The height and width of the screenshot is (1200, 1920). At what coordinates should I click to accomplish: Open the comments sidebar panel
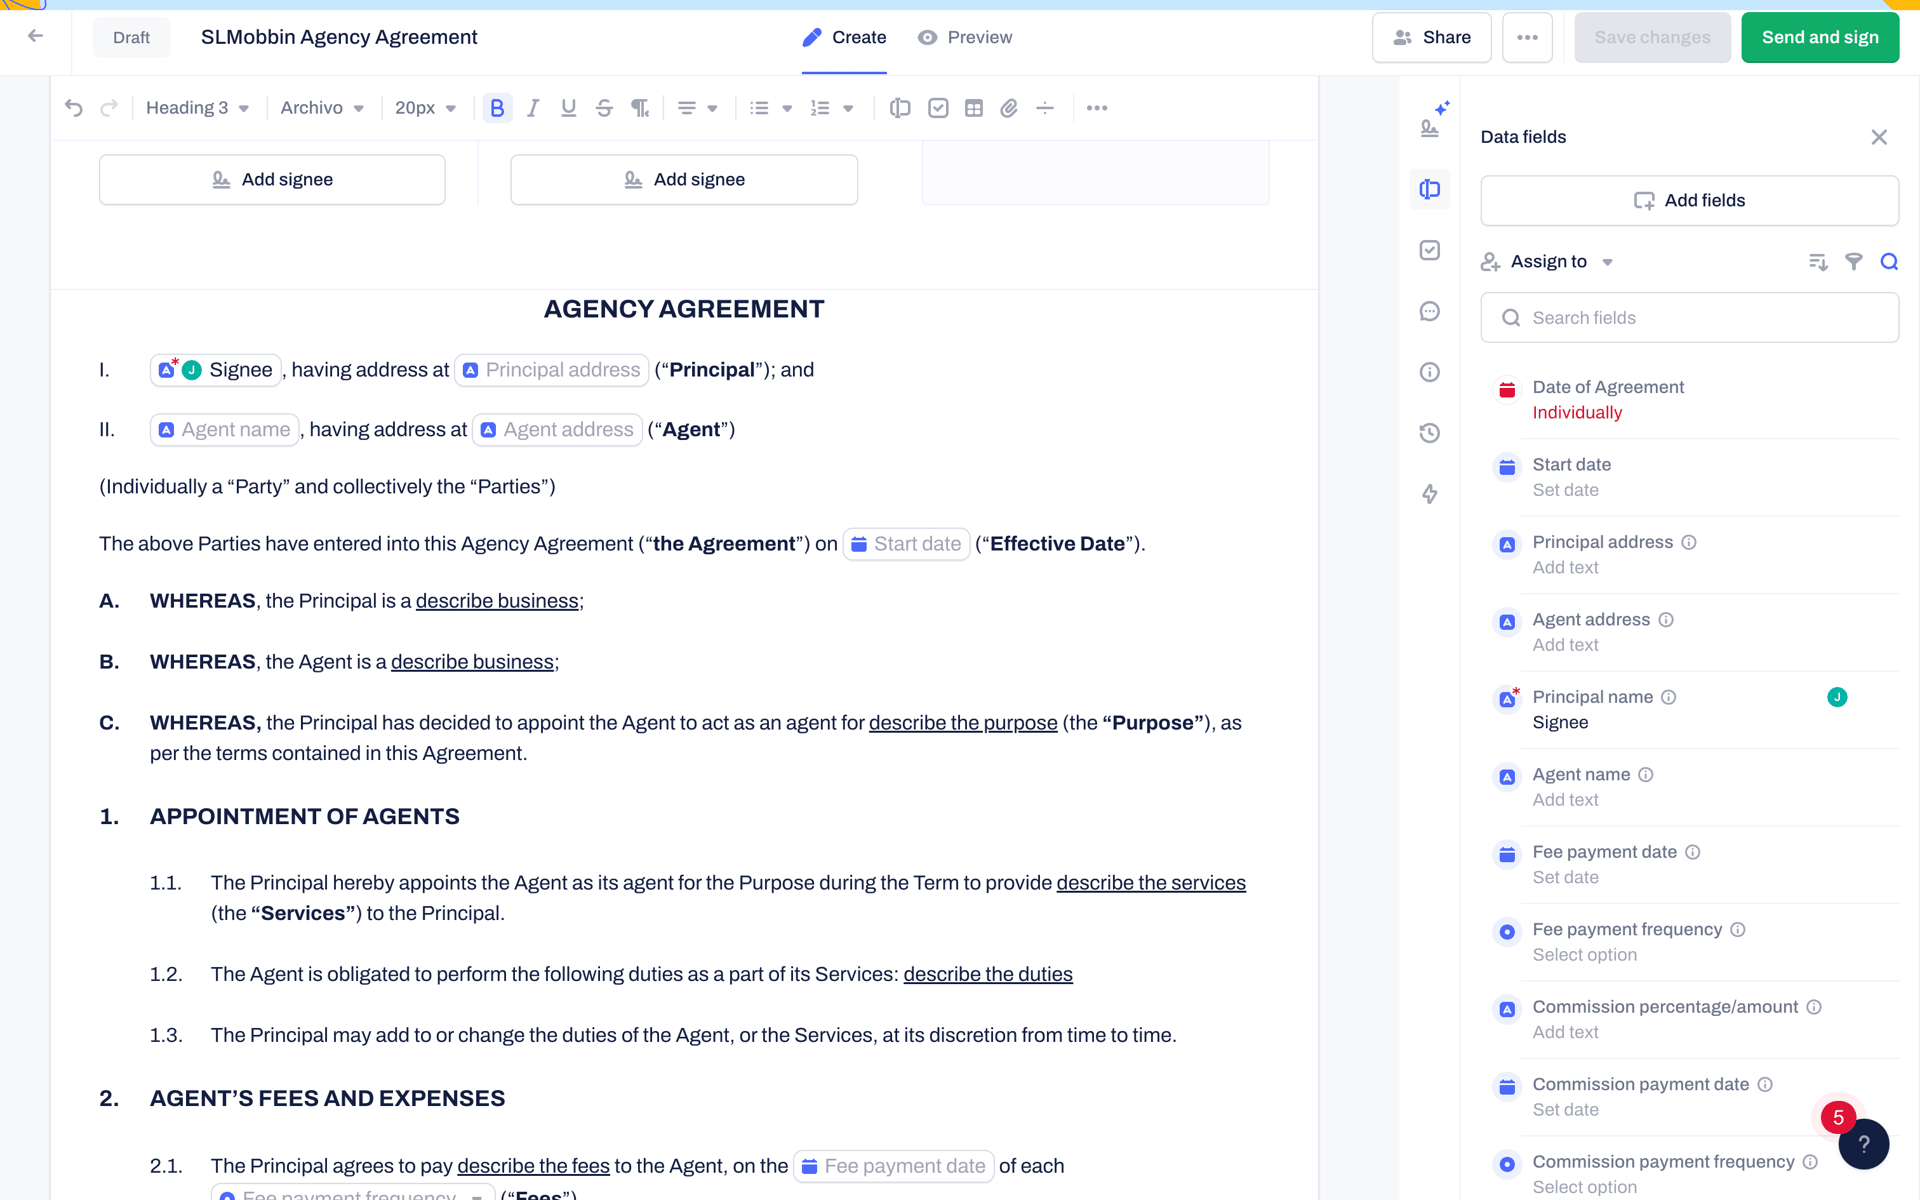(1430, 311)
